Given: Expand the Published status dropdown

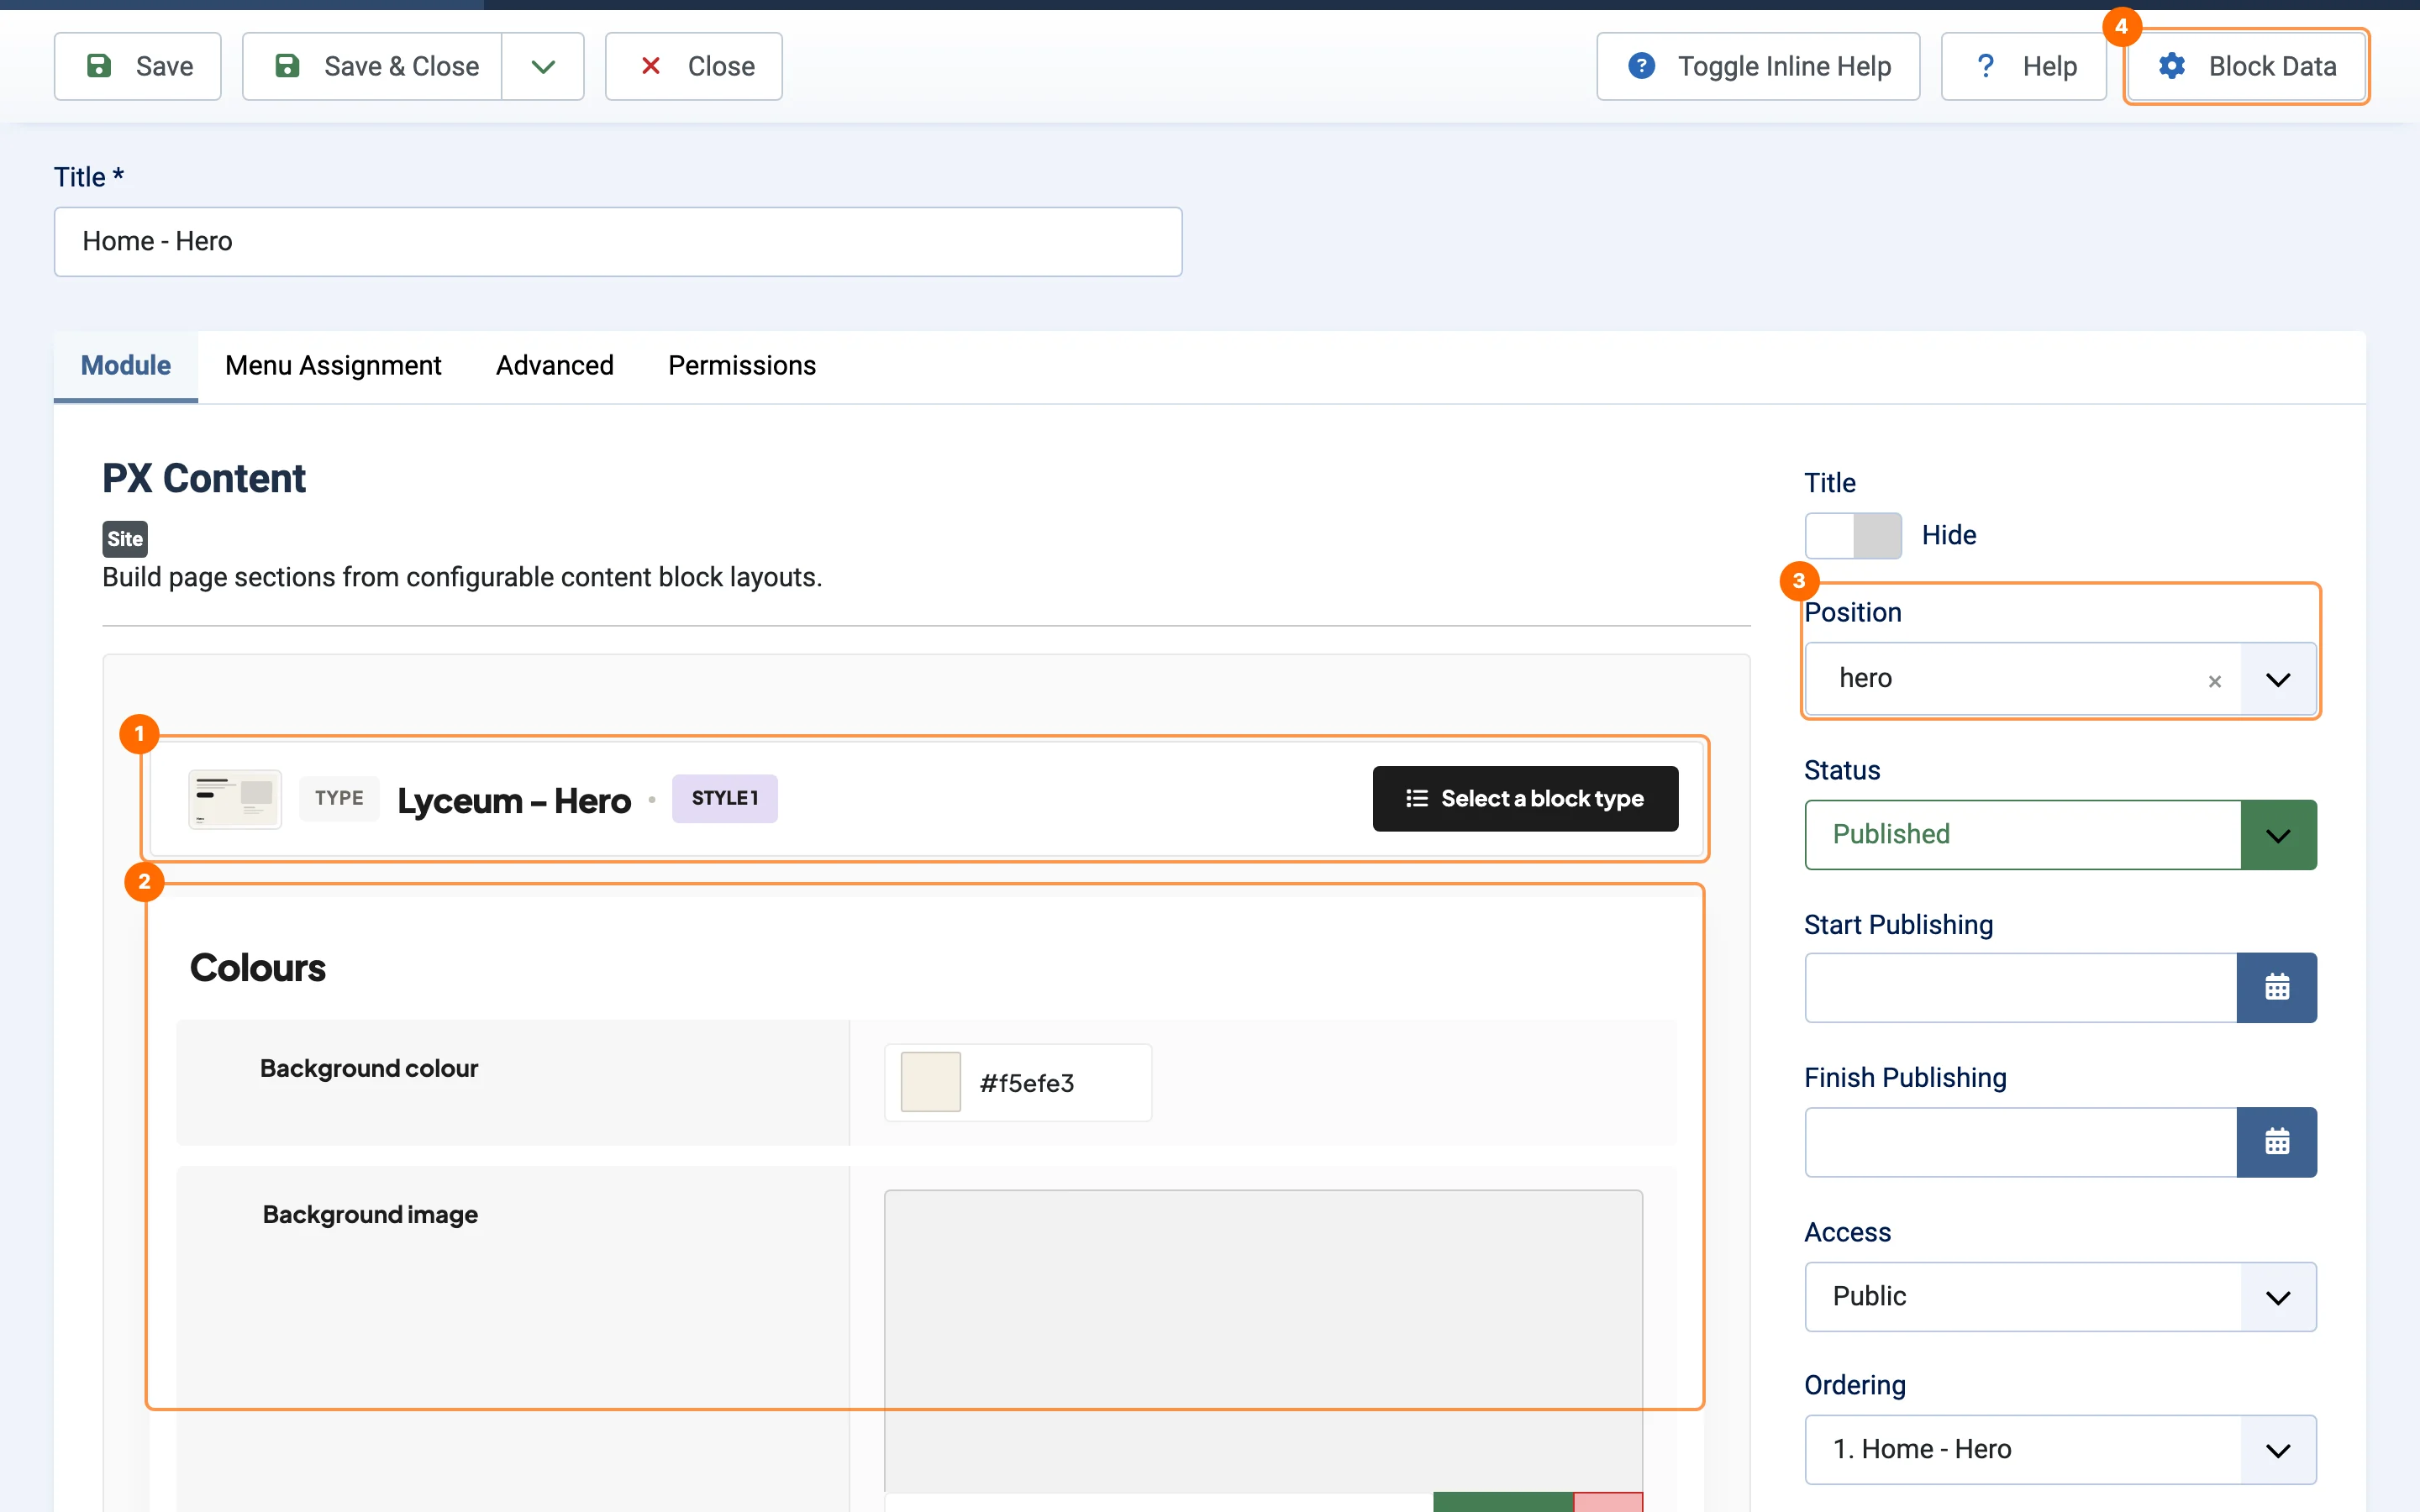Looking at the screenshot, I should (2278, 835).
